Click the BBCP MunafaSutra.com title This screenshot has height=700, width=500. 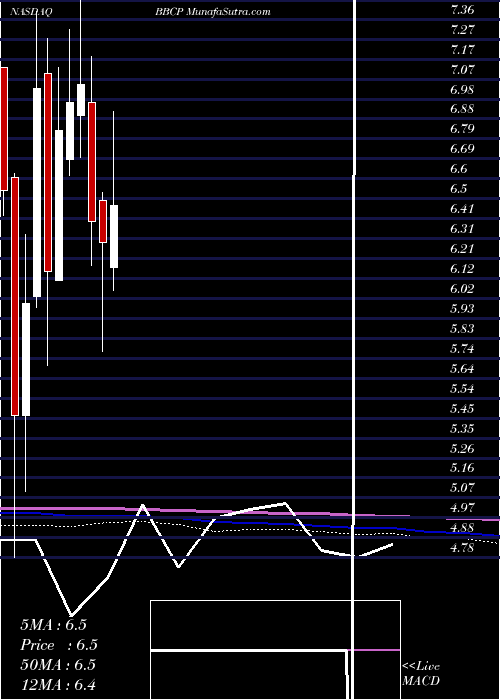pos(212,12)
